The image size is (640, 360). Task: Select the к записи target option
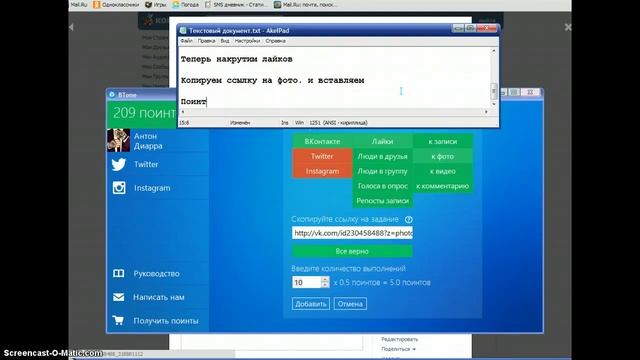[443, 141]
